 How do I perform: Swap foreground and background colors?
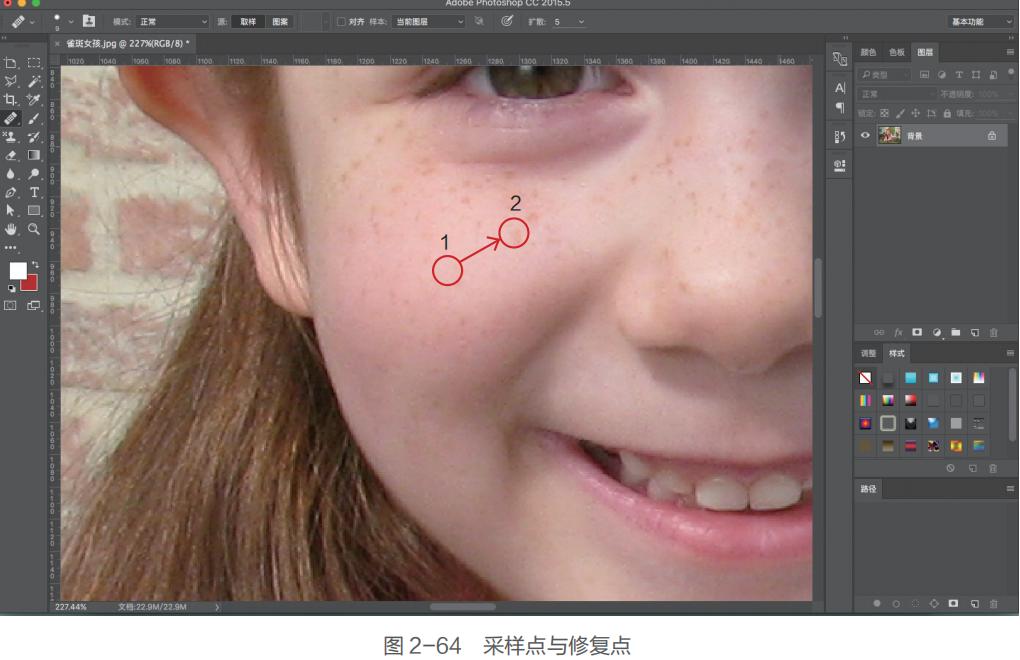pos(35,264)
